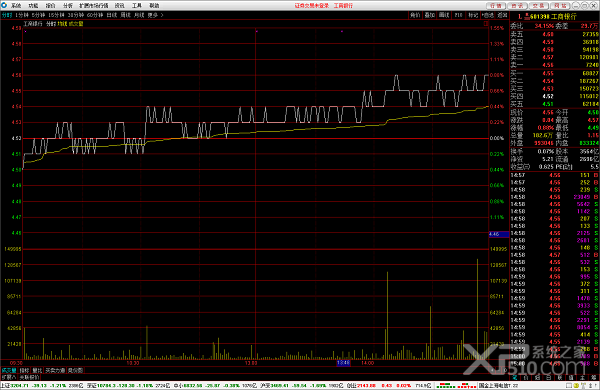Click the small red box icon at the chart's top-right corner

[486, 23]
